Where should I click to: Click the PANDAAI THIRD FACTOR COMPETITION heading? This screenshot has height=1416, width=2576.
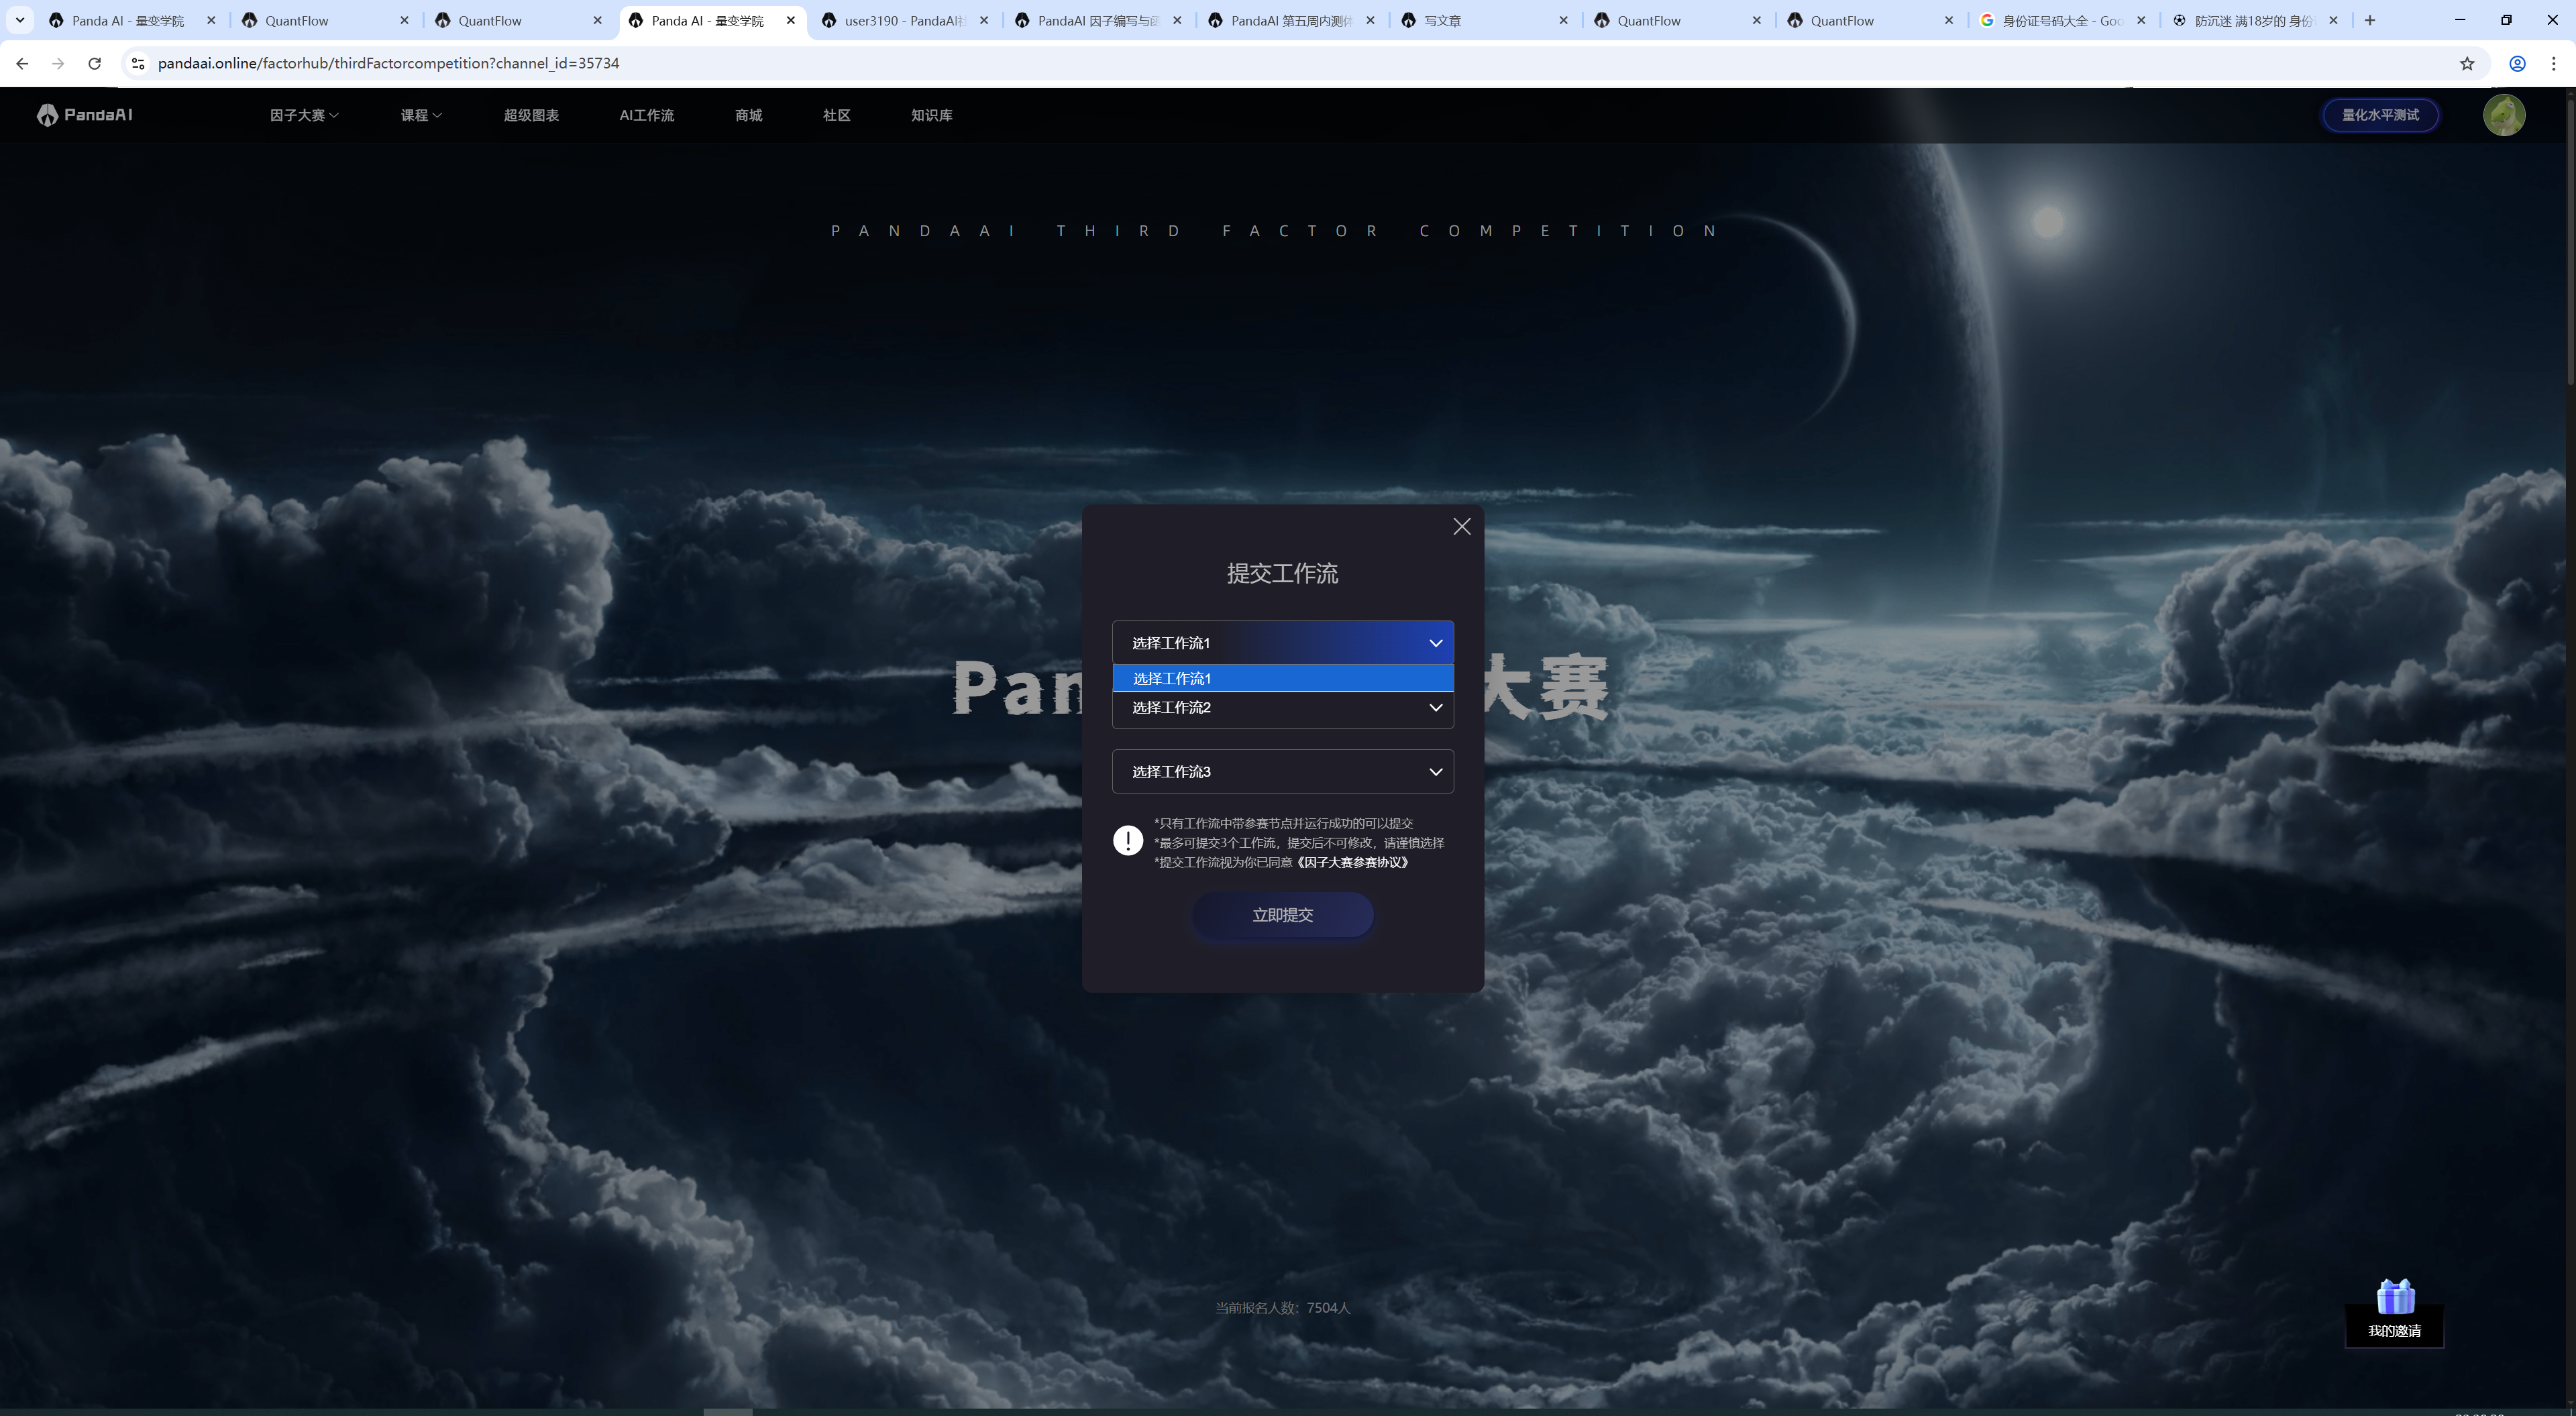pyautogui.click(x=1276, y=231)
